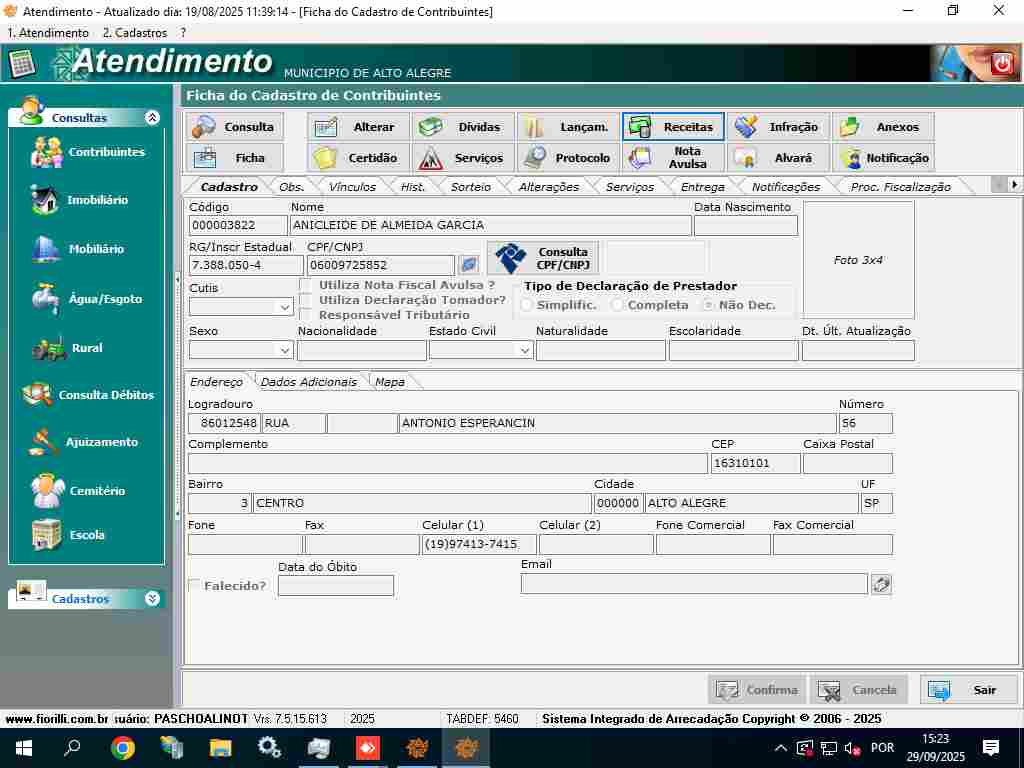Open the Alvará toolbar button
The height and width of the screenshot is (768, 1024).
coord(779,158)
